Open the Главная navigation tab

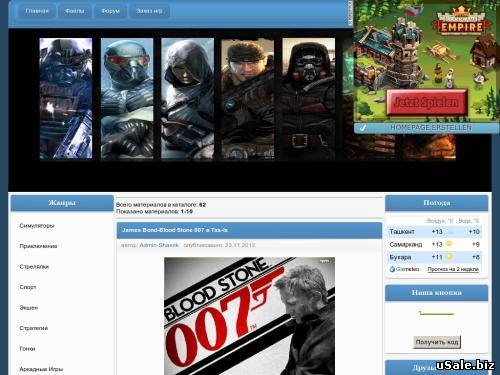tap(37, 11)
